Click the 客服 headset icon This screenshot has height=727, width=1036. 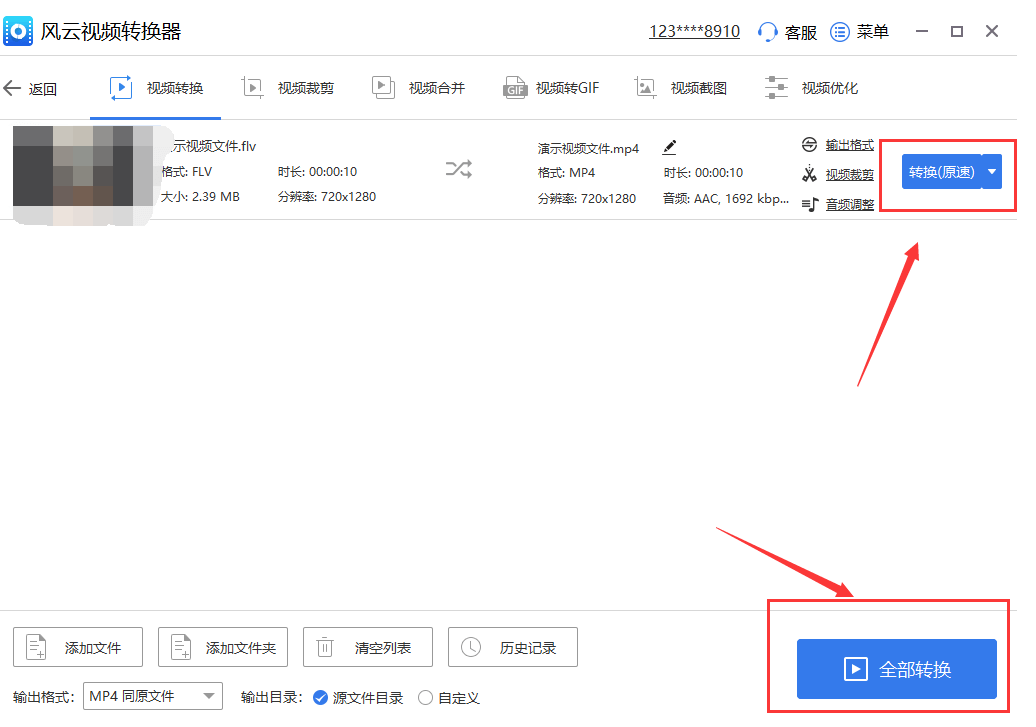[x=768, y=32]
